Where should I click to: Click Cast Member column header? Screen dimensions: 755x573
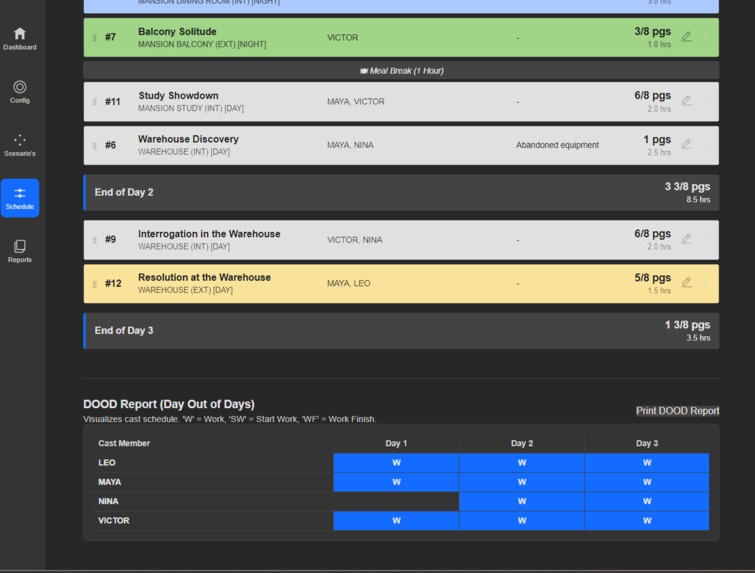[x=124, y=443]
